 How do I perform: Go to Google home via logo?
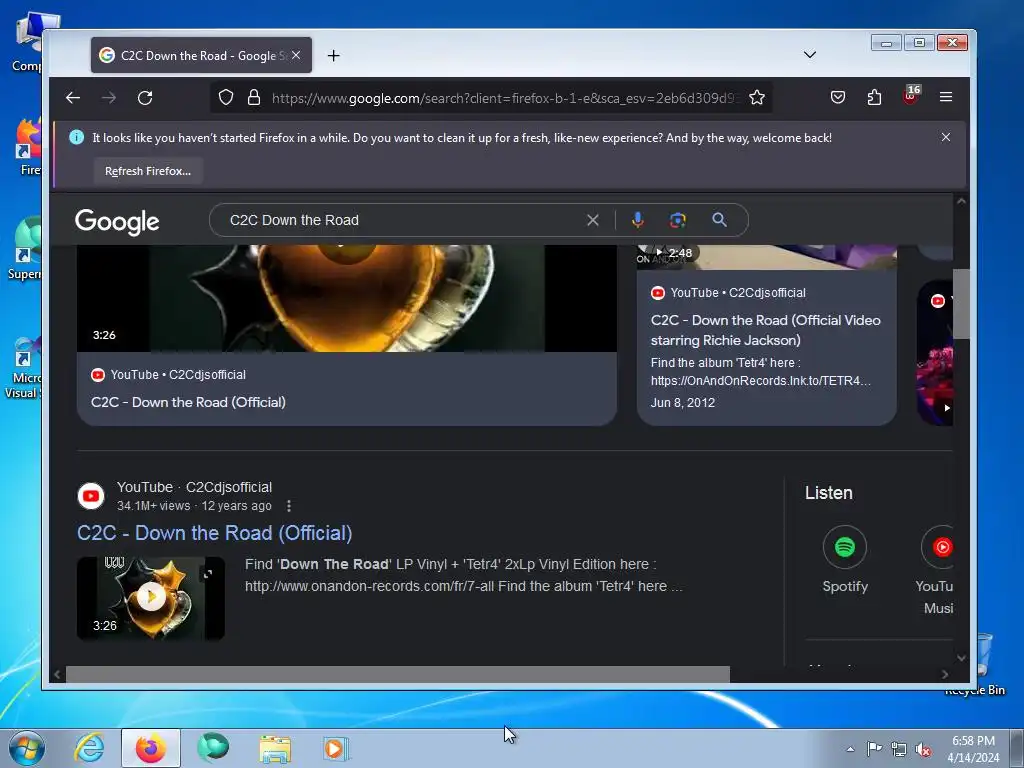(117, 222)
